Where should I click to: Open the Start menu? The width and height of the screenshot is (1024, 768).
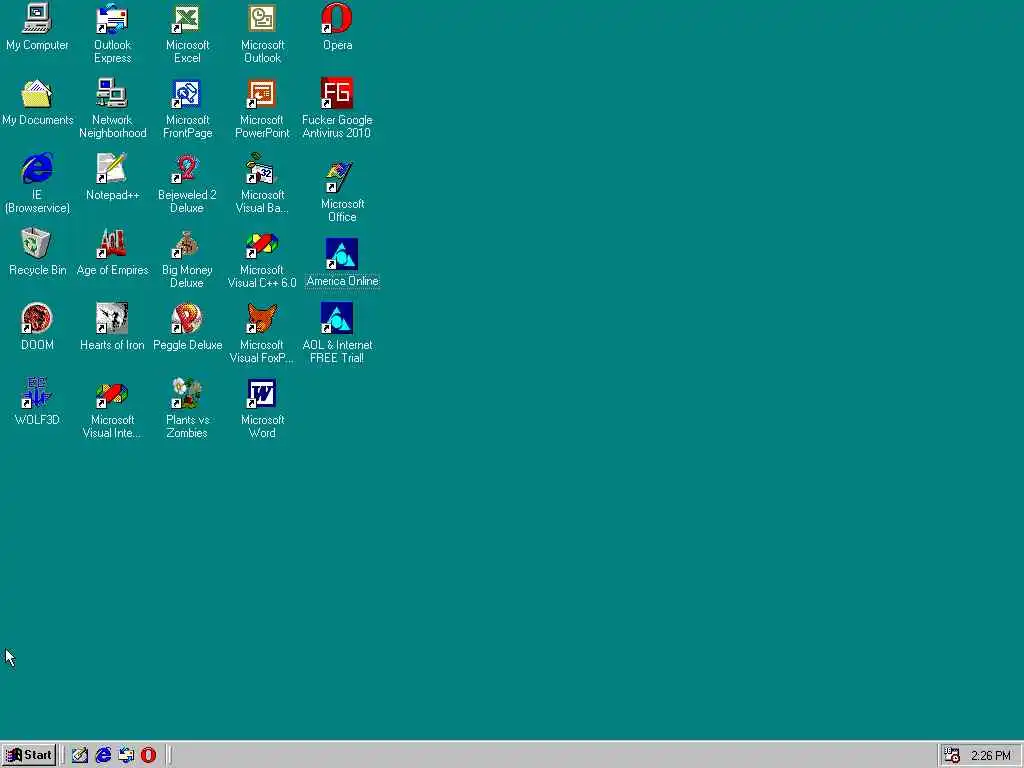click(29, 755)
